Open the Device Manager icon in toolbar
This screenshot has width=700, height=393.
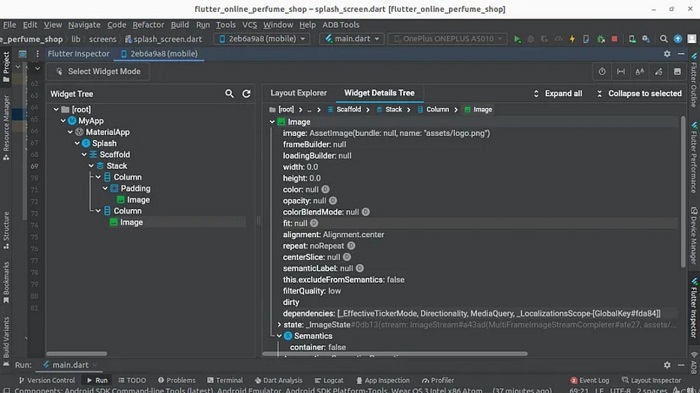tap(632, 39)
